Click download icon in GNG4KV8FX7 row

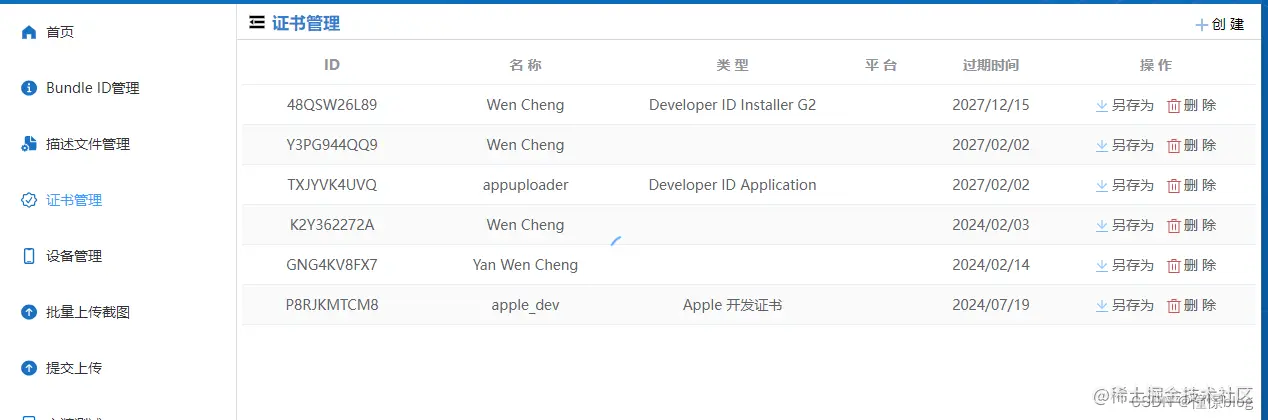click(x=1102, y=265)
